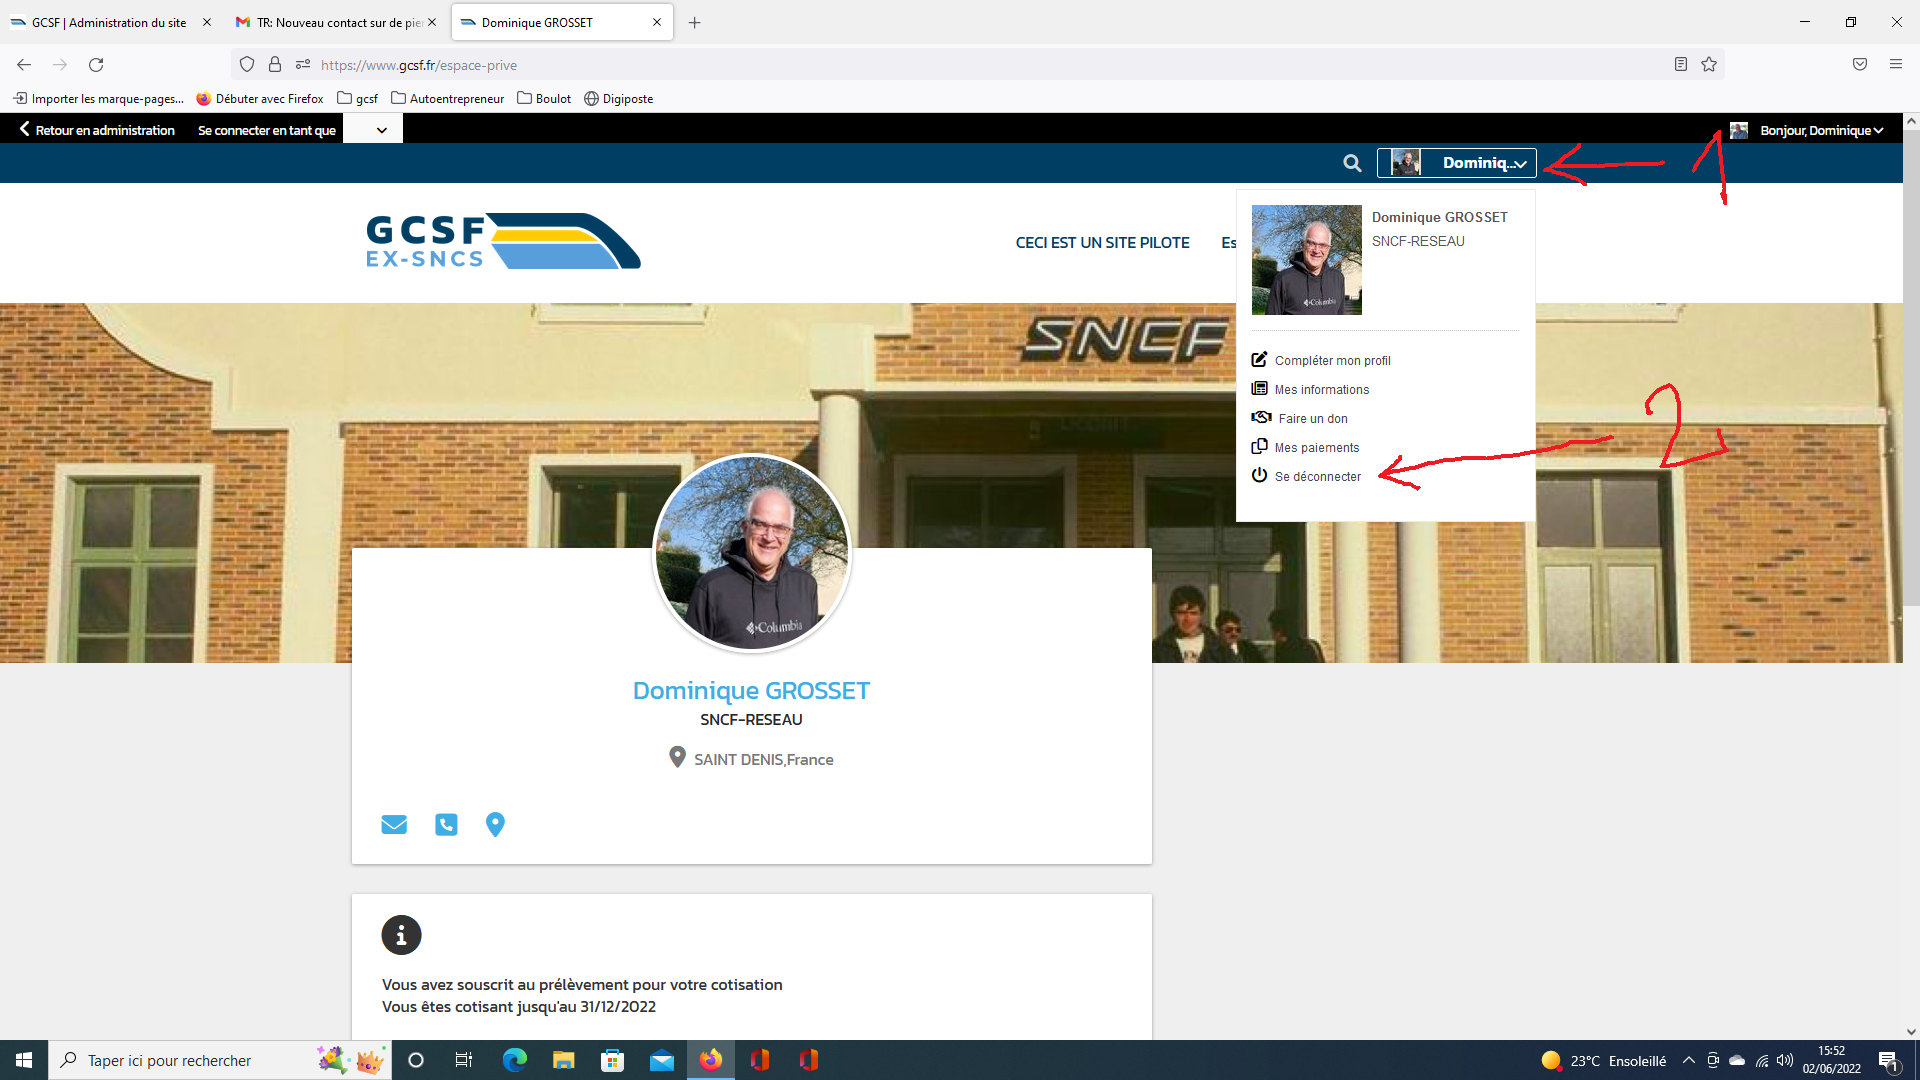Reload the page with refresh icon
The image size is (1920, 1080).
(96, 65)
